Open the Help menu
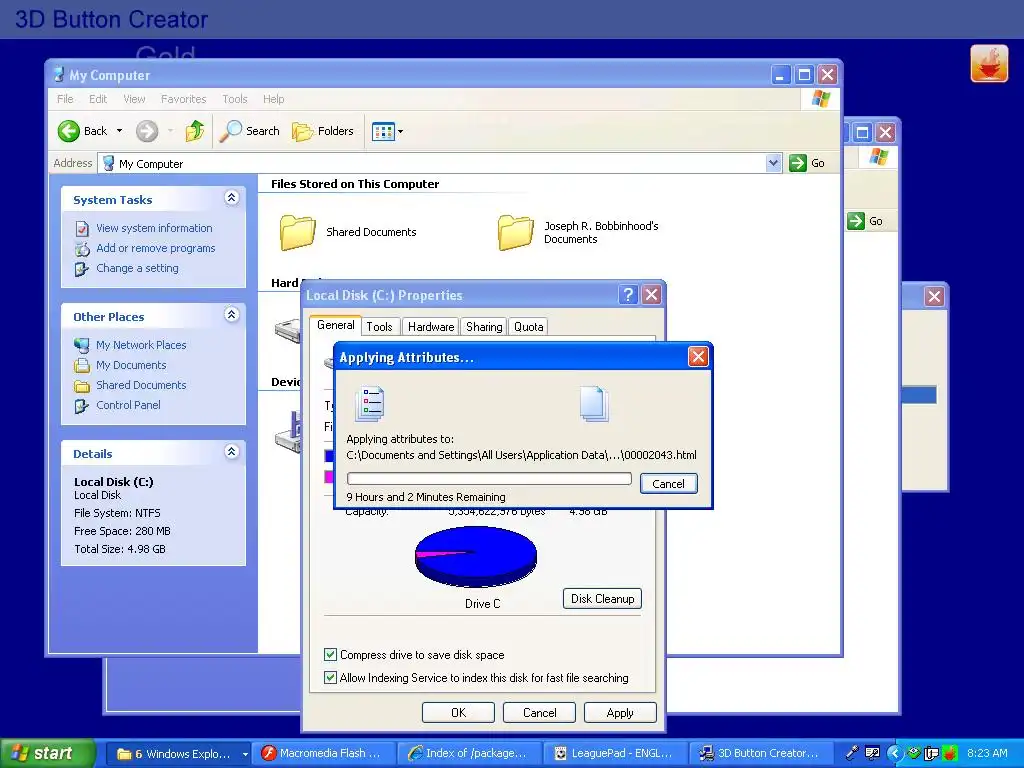The height and width of the screenshot is (768, 1024). coord(274,99)
